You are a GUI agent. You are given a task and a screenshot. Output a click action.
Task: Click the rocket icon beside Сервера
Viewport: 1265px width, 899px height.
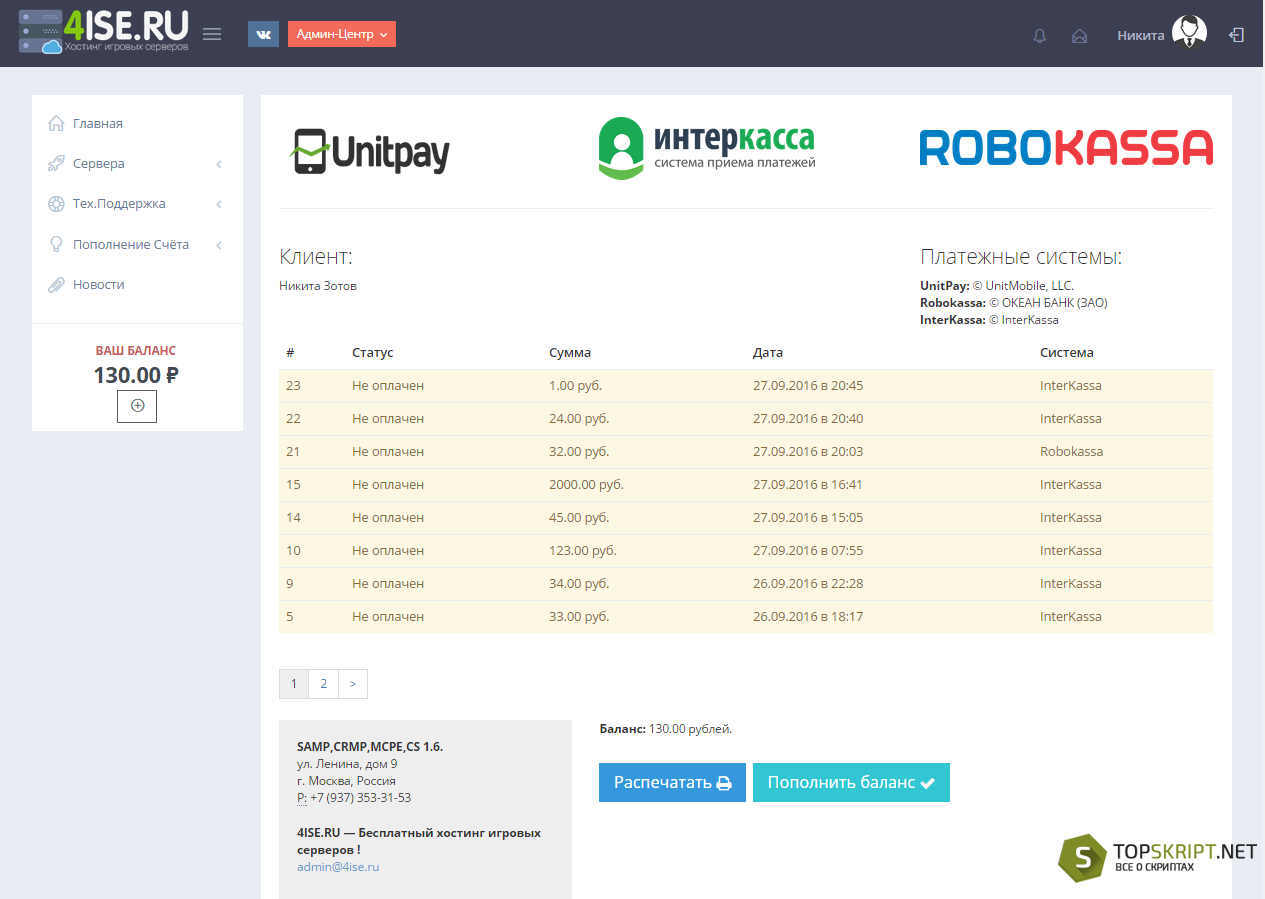(x=56, y=163)
